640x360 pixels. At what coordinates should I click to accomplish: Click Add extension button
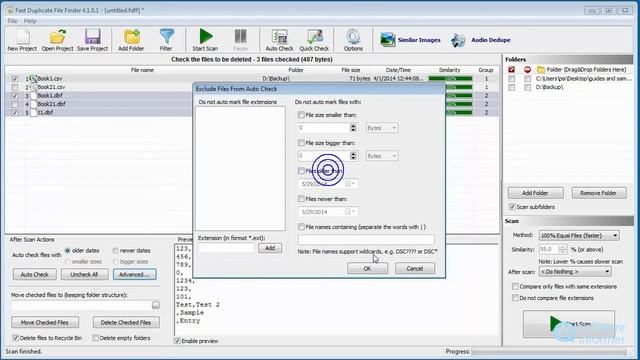click(x=270, y=248)
